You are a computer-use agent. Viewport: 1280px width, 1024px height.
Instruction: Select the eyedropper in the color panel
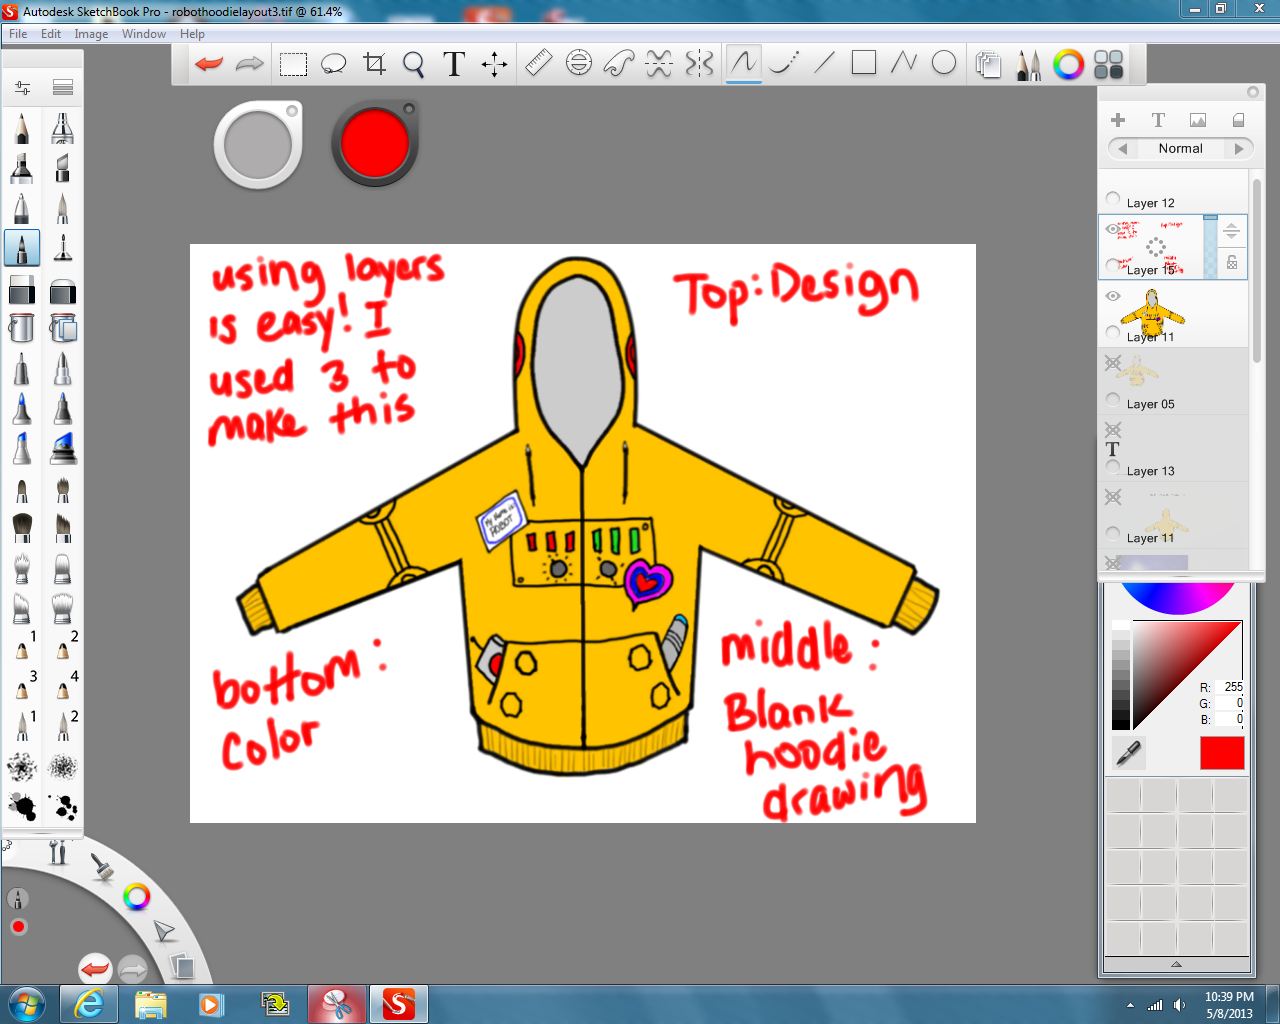pos(1126,753)
